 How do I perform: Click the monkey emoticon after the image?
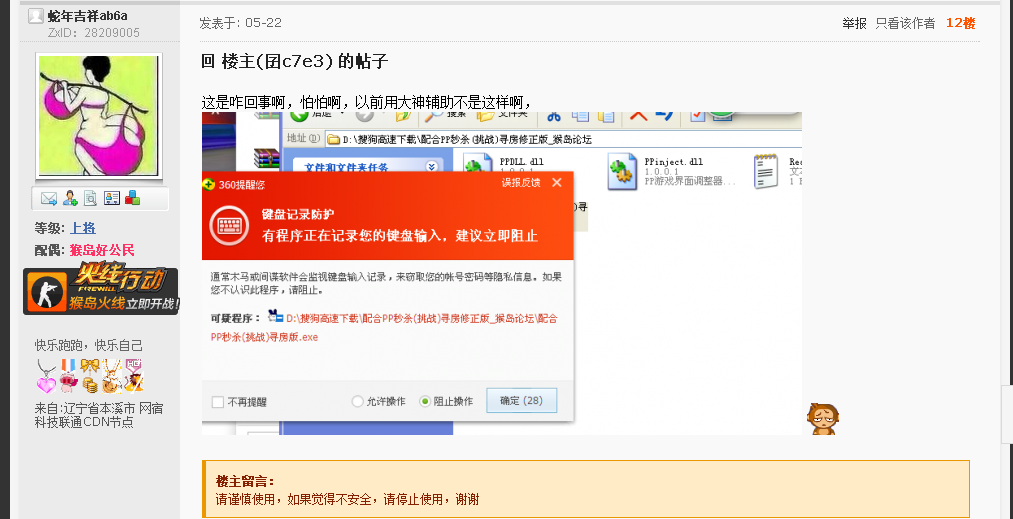tap(822, 419)
